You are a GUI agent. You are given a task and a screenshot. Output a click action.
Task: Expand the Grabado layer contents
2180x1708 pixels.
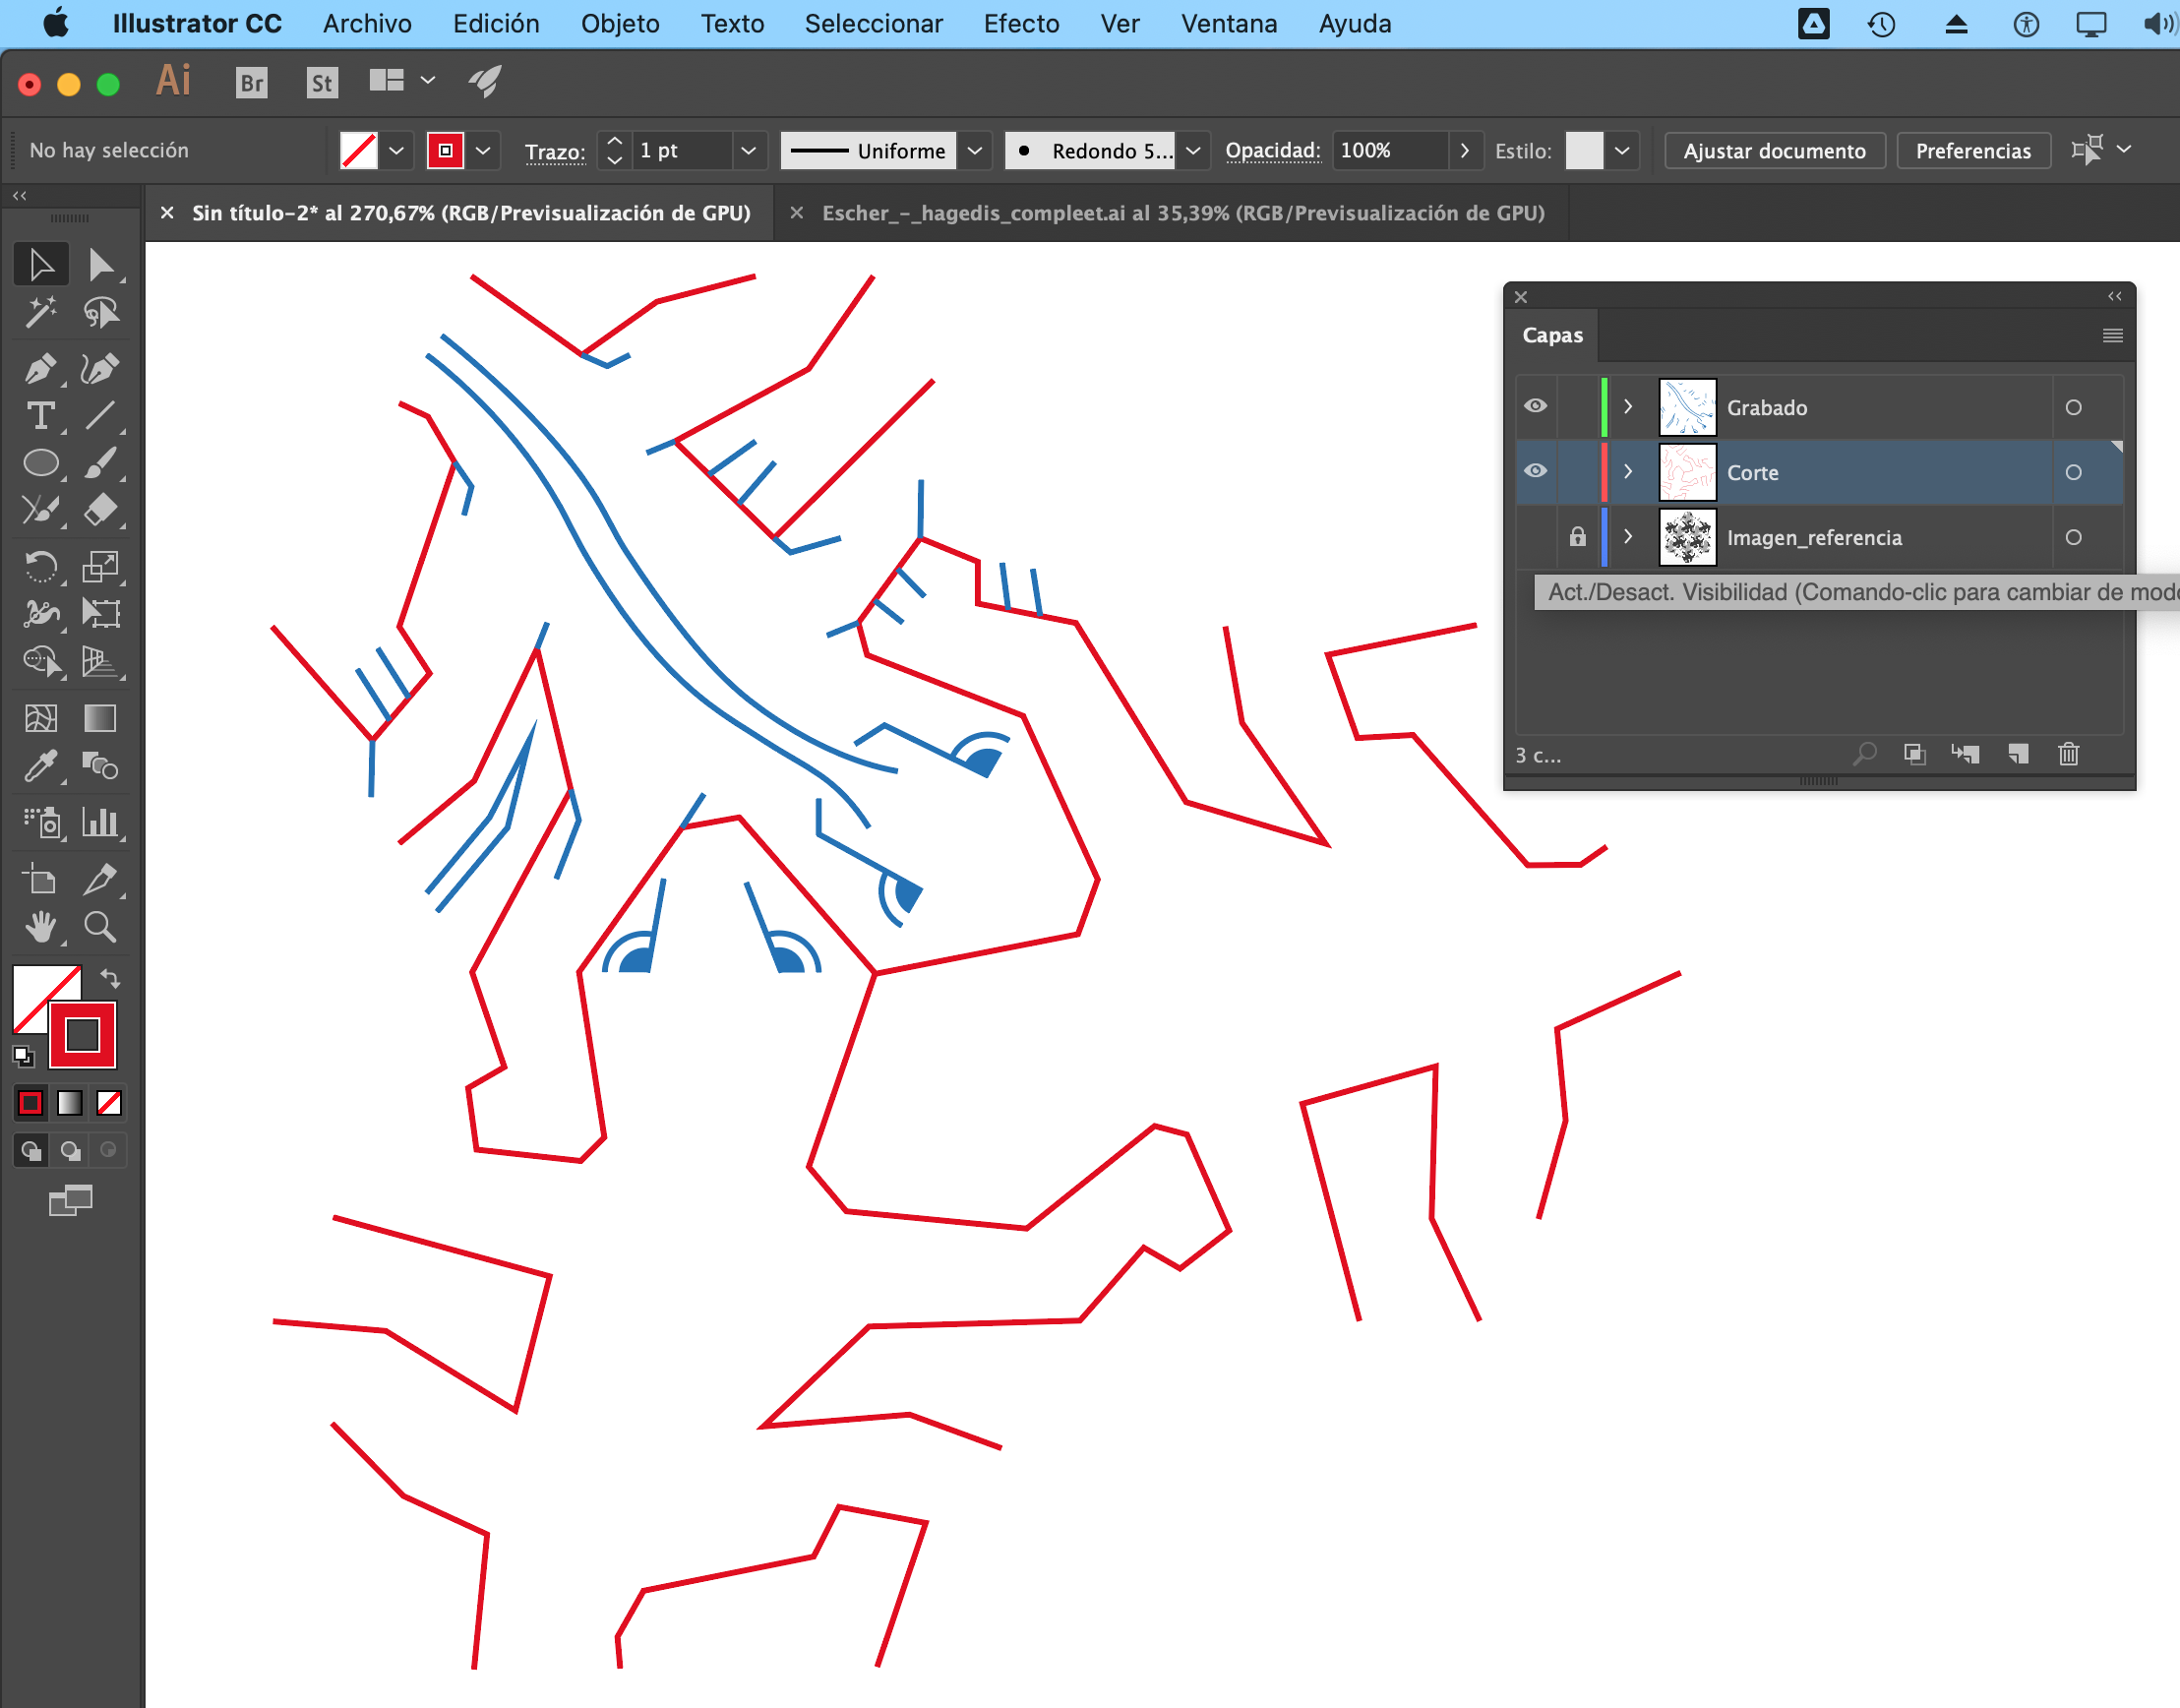click(1628, 407)
